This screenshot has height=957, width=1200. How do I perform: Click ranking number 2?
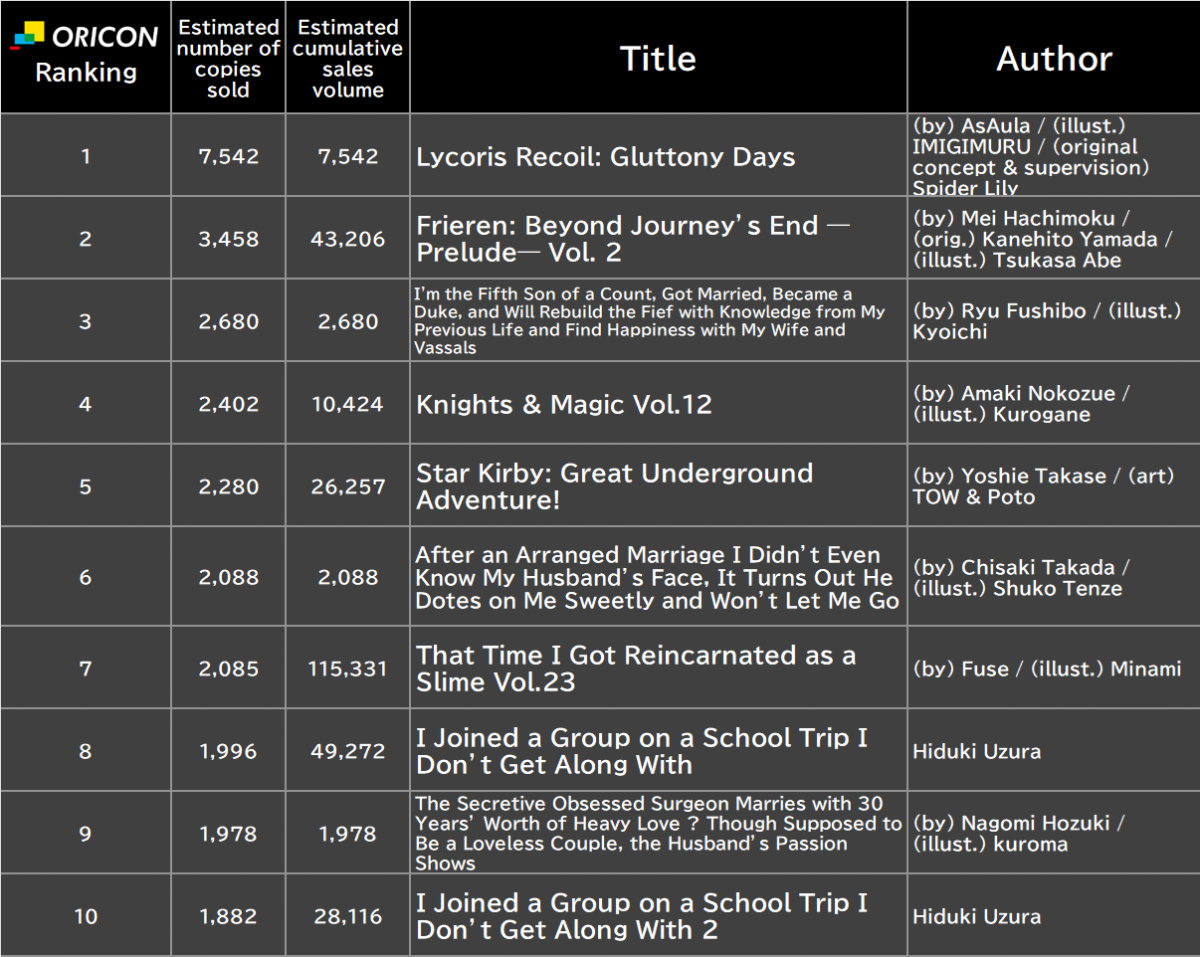pos(85,239)
